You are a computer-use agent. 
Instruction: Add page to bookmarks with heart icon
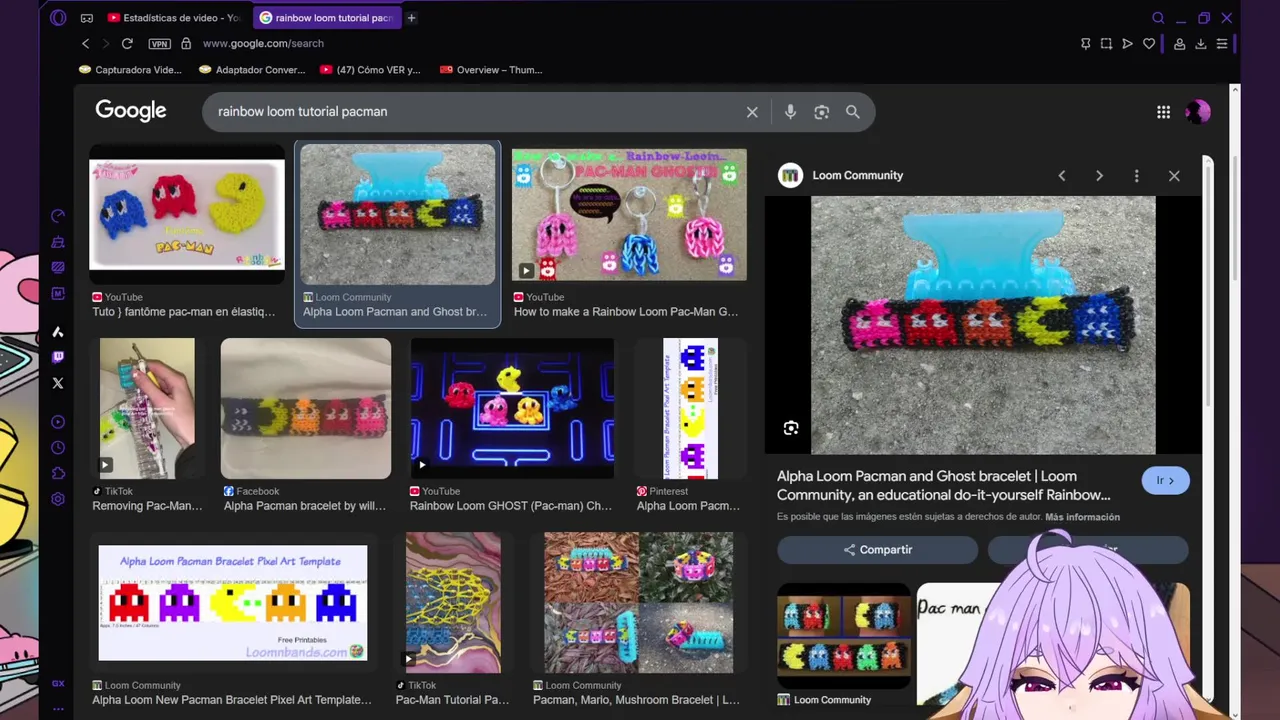click(x=1149, y=43)
